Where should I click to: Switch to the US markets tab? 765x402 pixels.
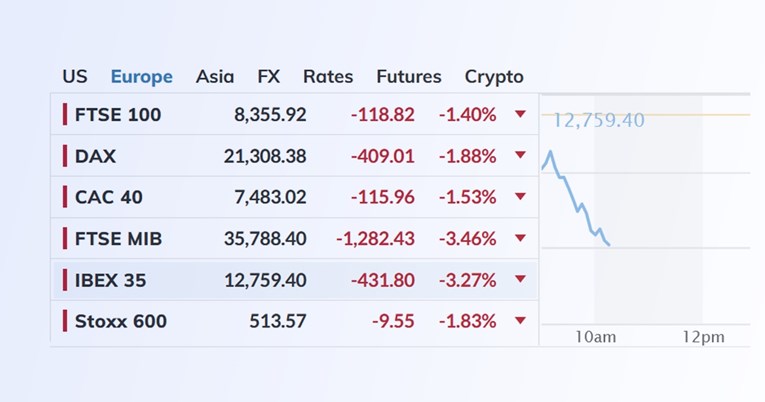[x=75, y=77]
